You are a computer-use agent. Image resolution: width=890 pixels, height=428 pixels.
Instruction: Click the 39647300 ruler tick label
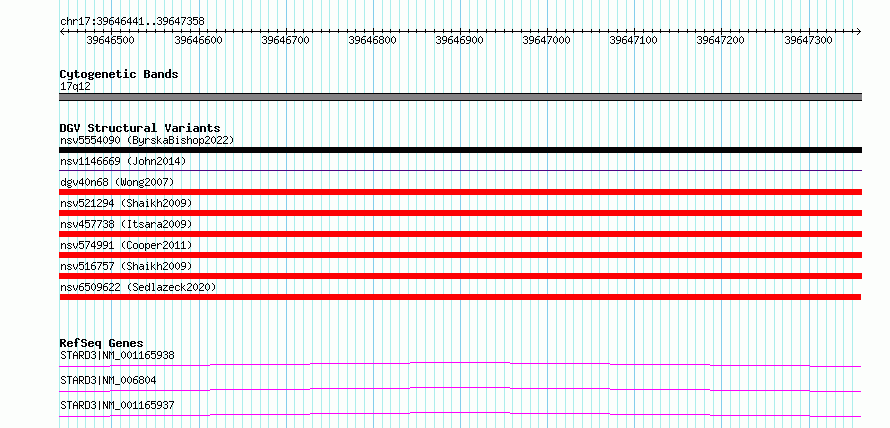(x=808, y=40)
